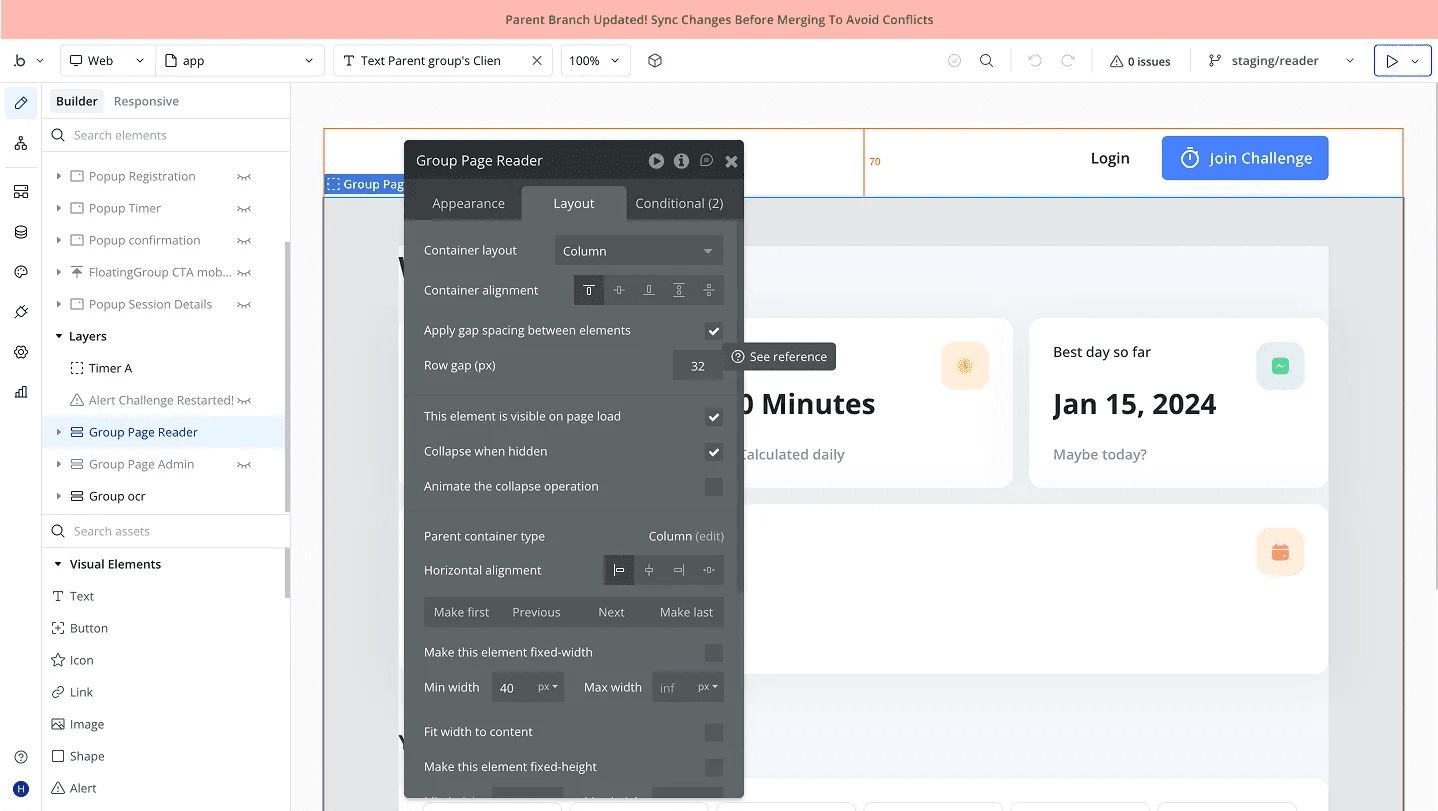This screenshot has width=1438, height=811.
Task: Click the See reference link
Action: 779,357
